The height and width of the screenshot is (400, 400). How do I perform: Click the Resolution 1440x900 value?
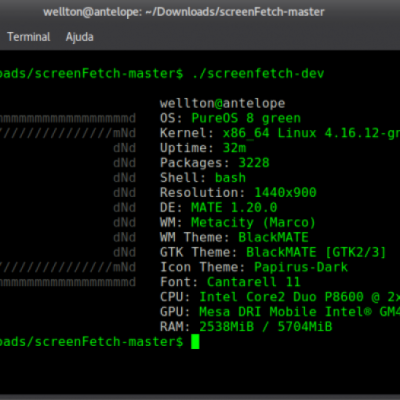(285, 193)
